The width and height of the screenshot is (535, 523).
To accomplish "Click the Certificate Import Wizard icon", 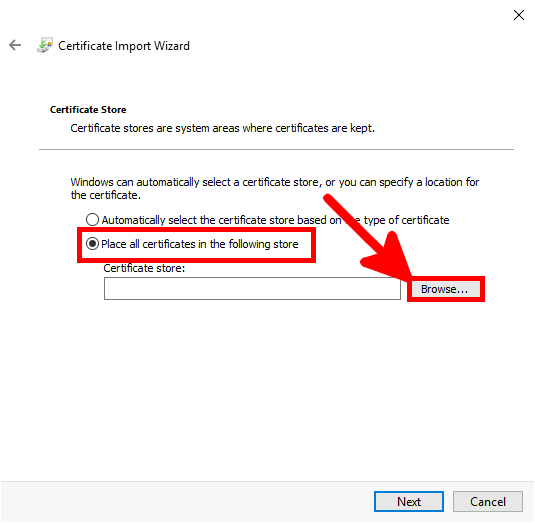I will [45, 45].
